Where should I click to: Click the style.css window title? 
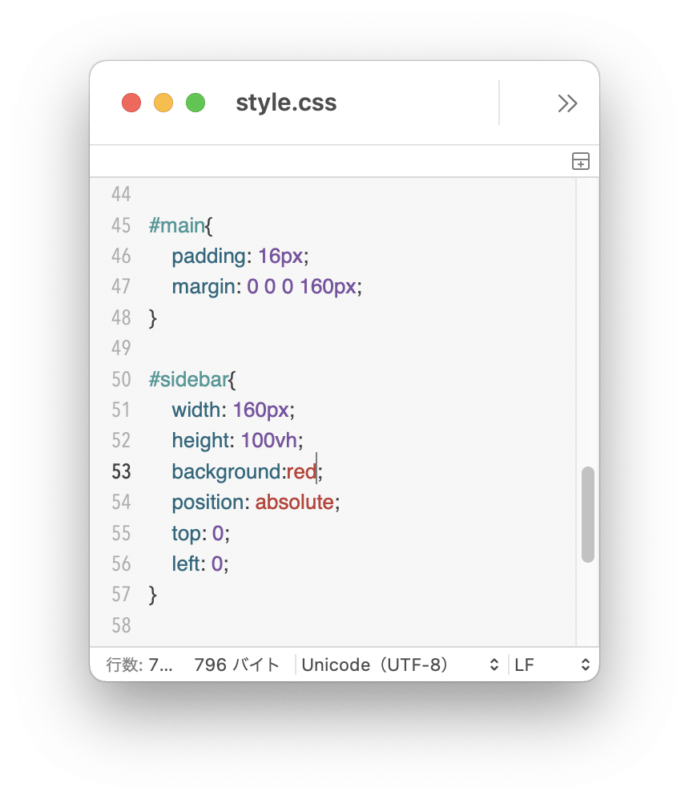(286, 103)
